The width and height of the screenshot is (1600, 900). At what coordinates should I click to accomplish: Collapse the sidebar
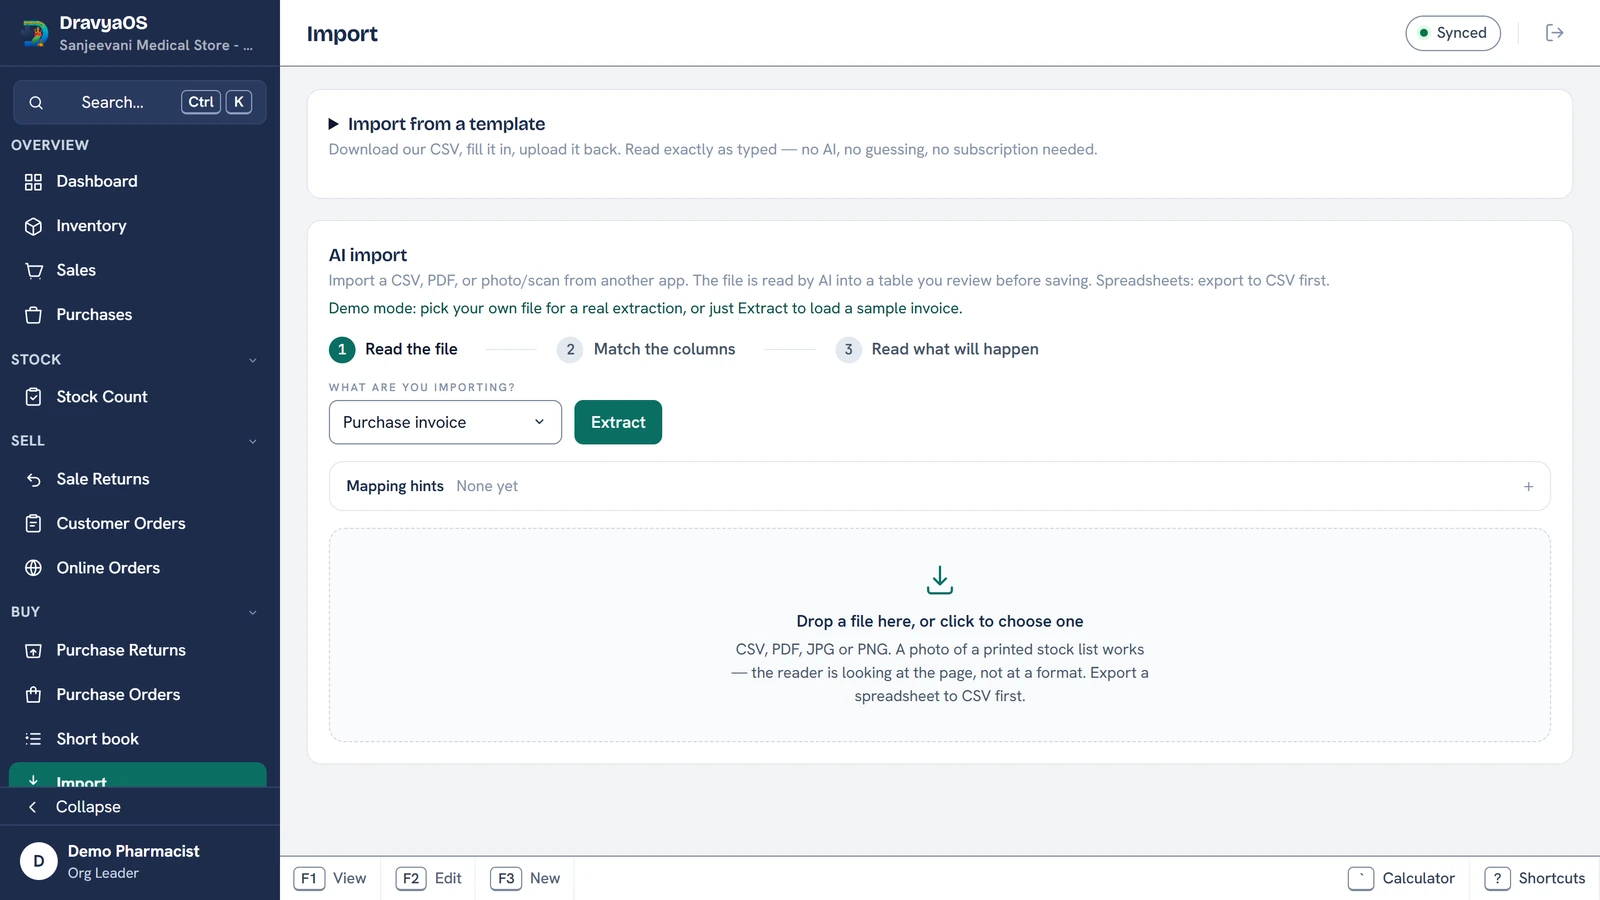138,807
